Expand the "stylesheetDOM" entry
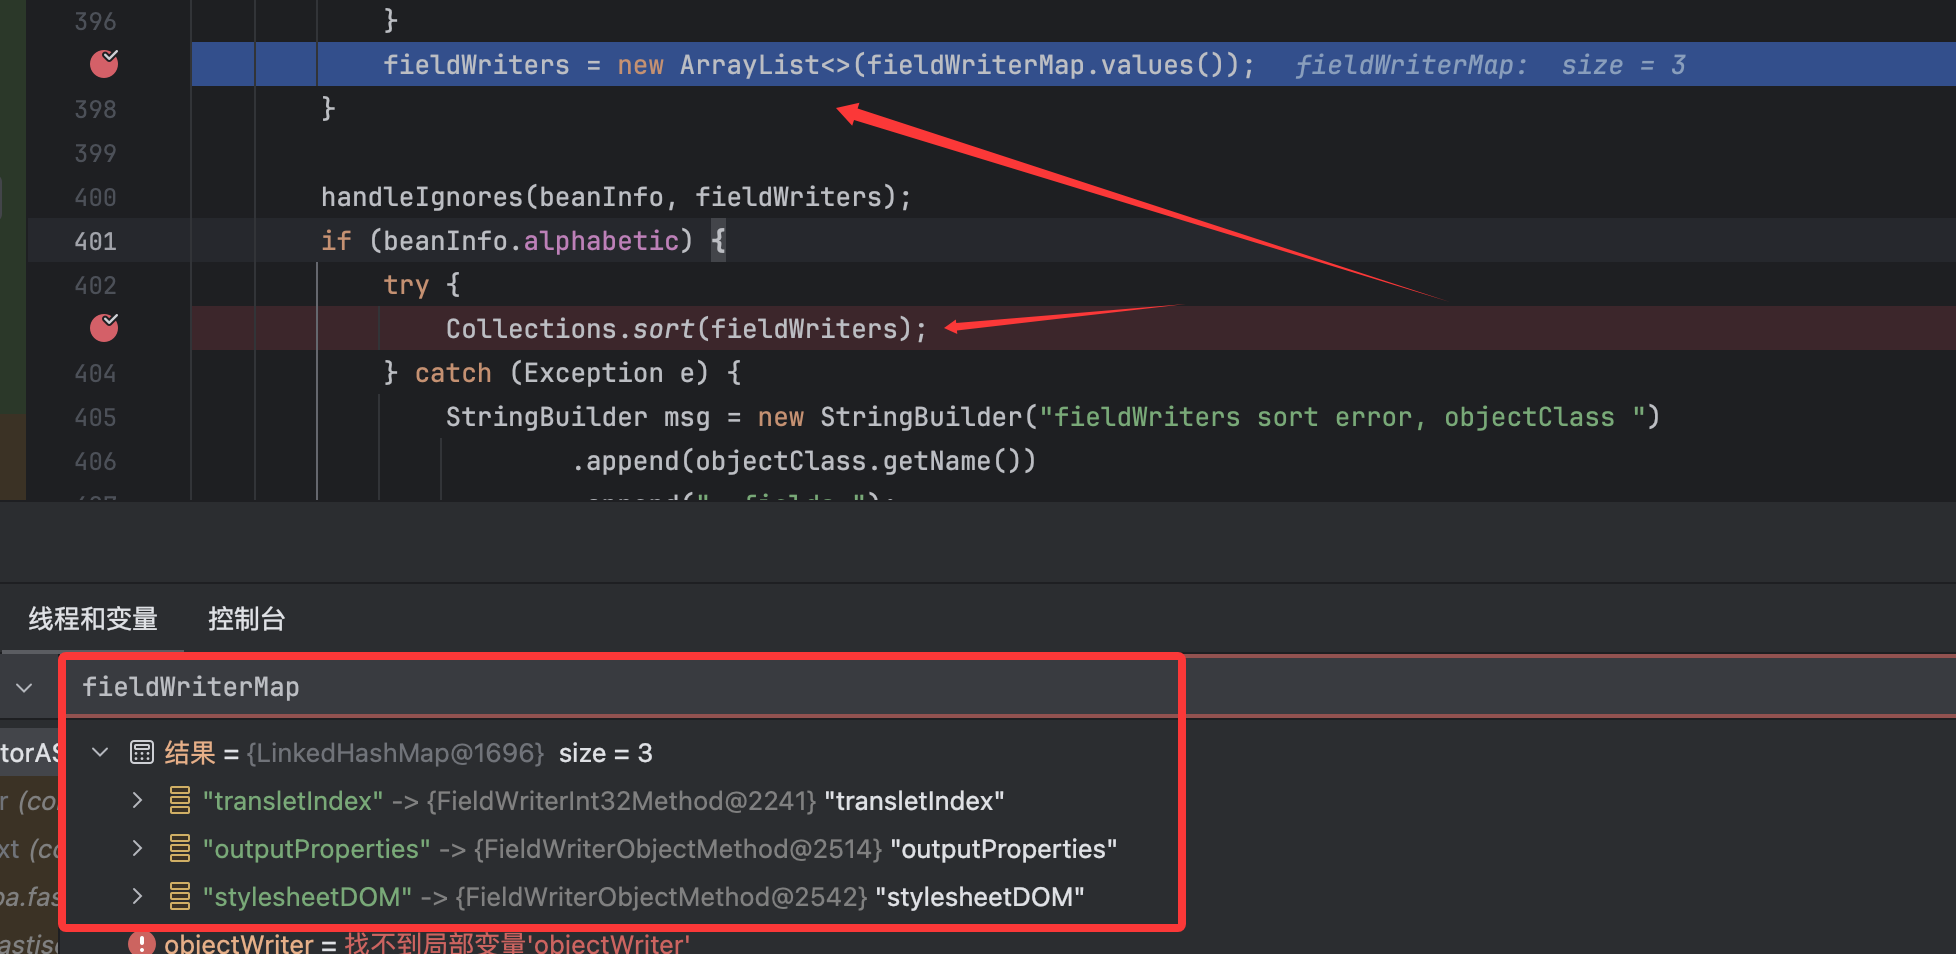Viewport: 1956px width, 954px height. pyautogui.click(x=138, y=896)
